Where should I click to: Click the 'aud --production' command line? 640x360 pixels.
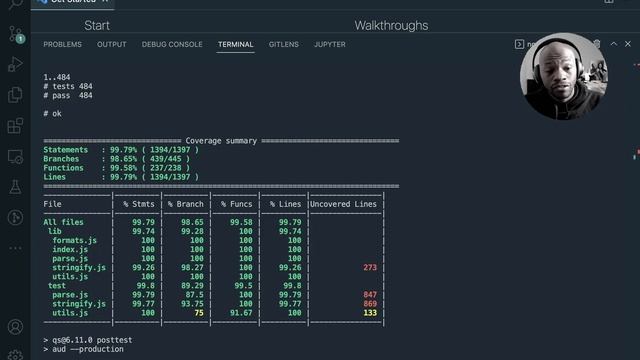coord(83,349)
